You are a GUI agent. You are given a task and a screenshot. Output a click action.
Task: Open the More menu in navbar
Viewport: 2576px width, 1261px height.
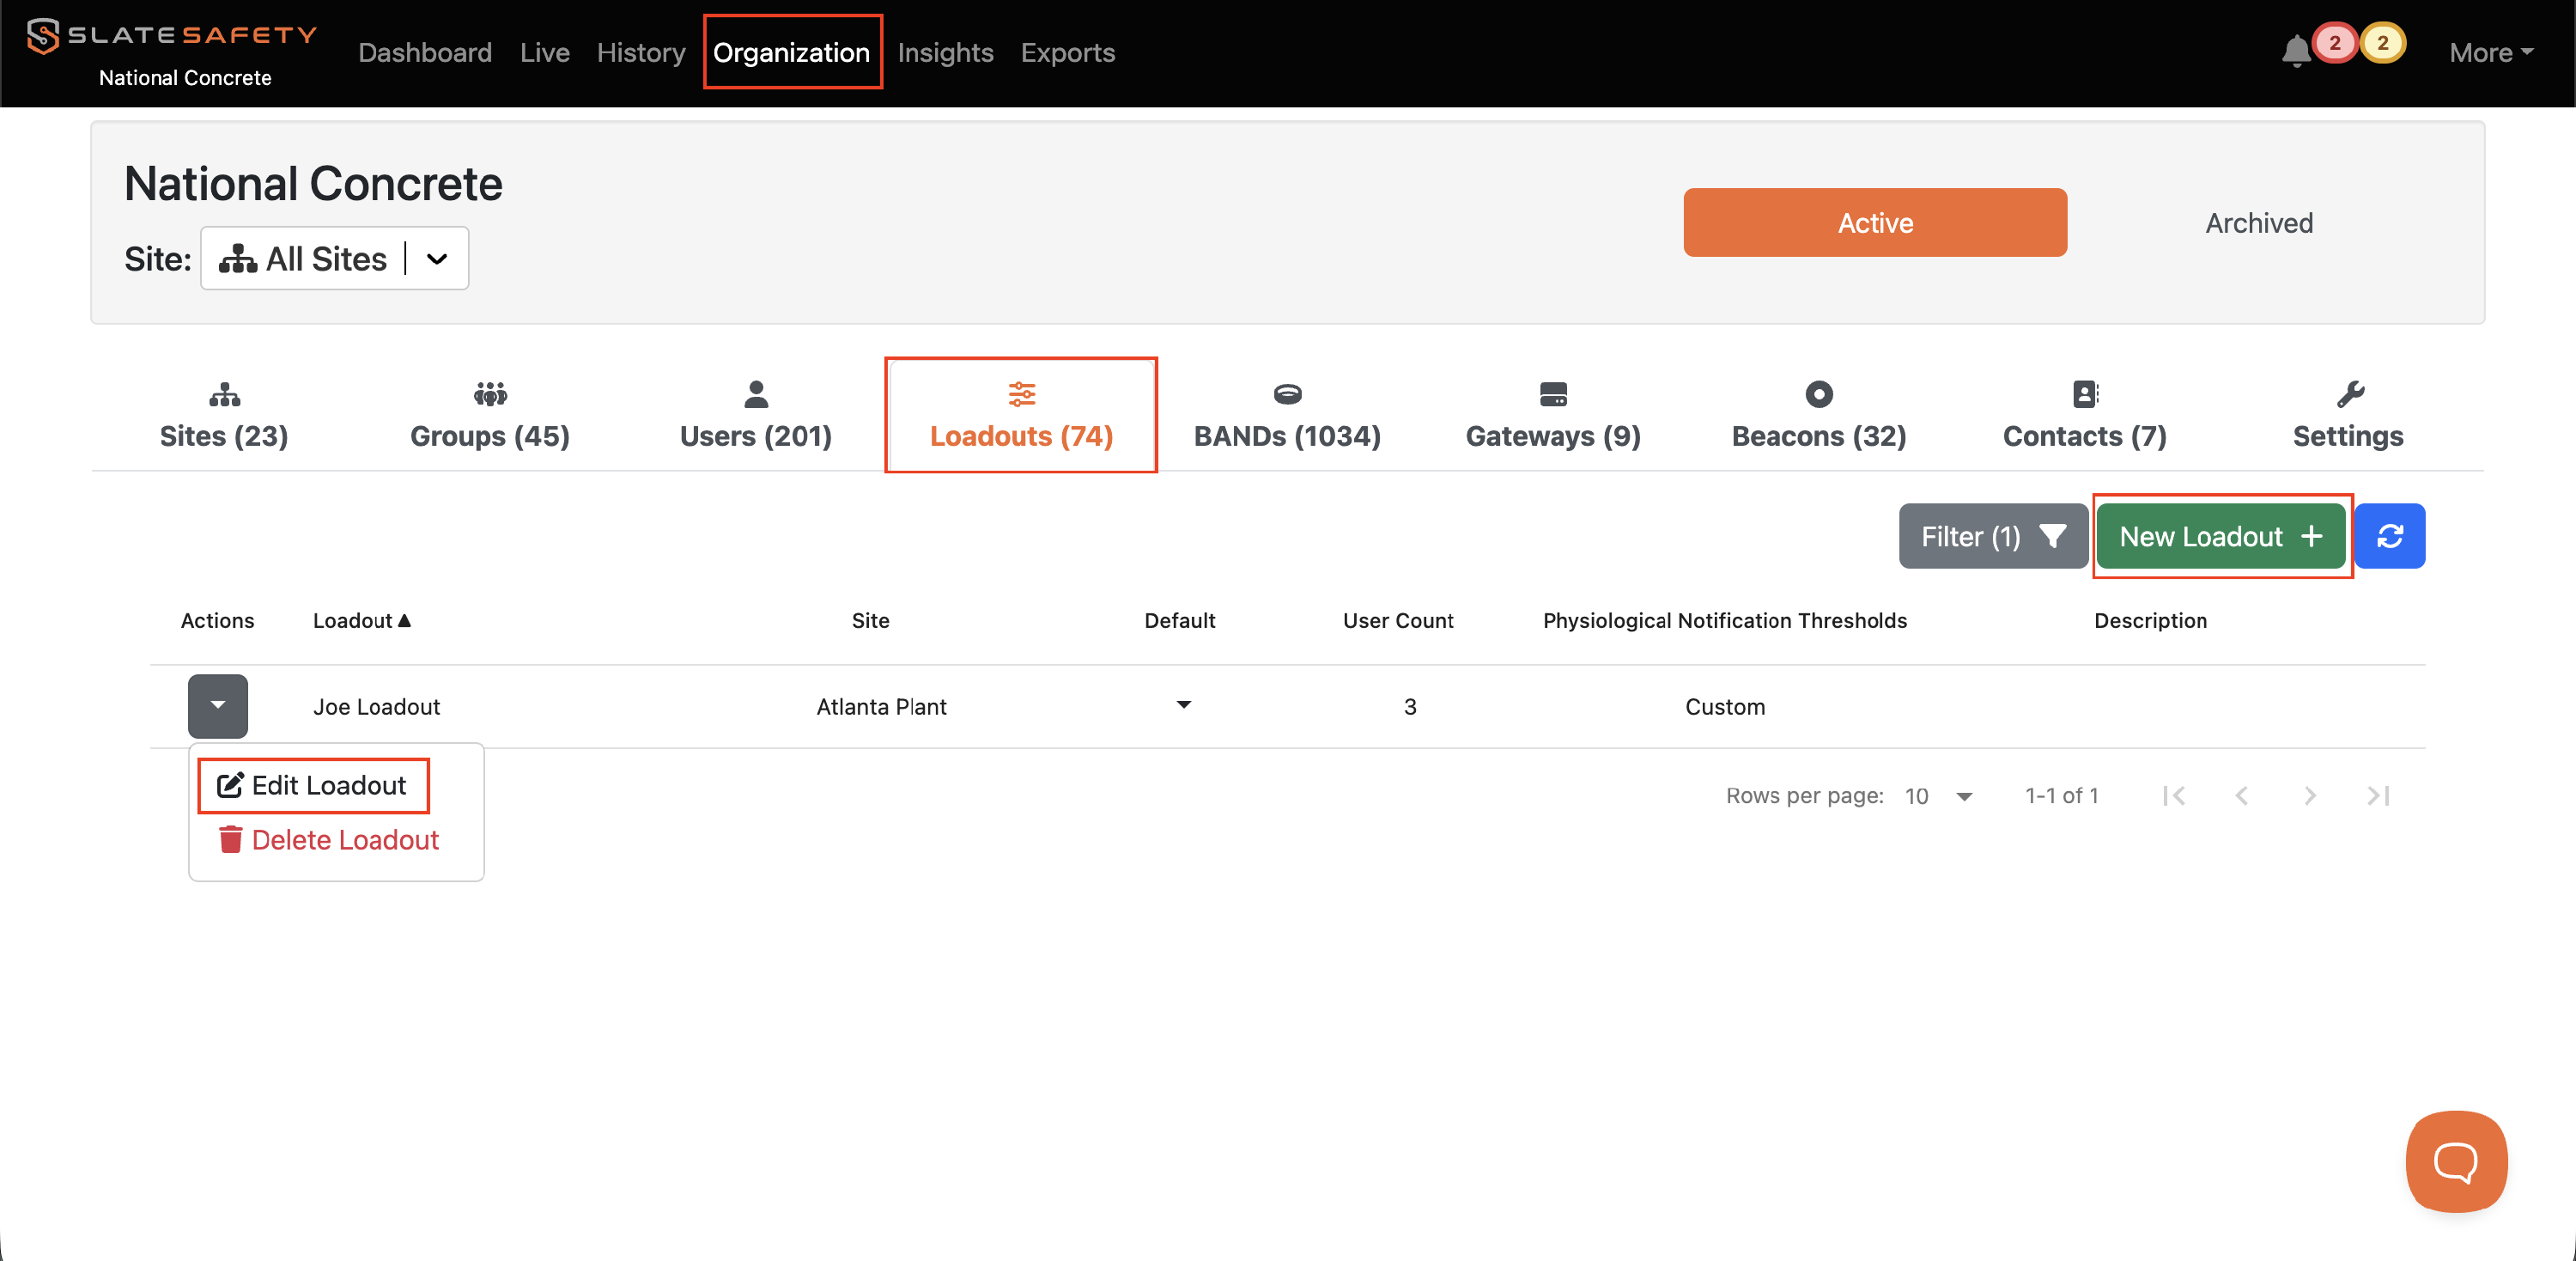click(x=2489, y=52)
